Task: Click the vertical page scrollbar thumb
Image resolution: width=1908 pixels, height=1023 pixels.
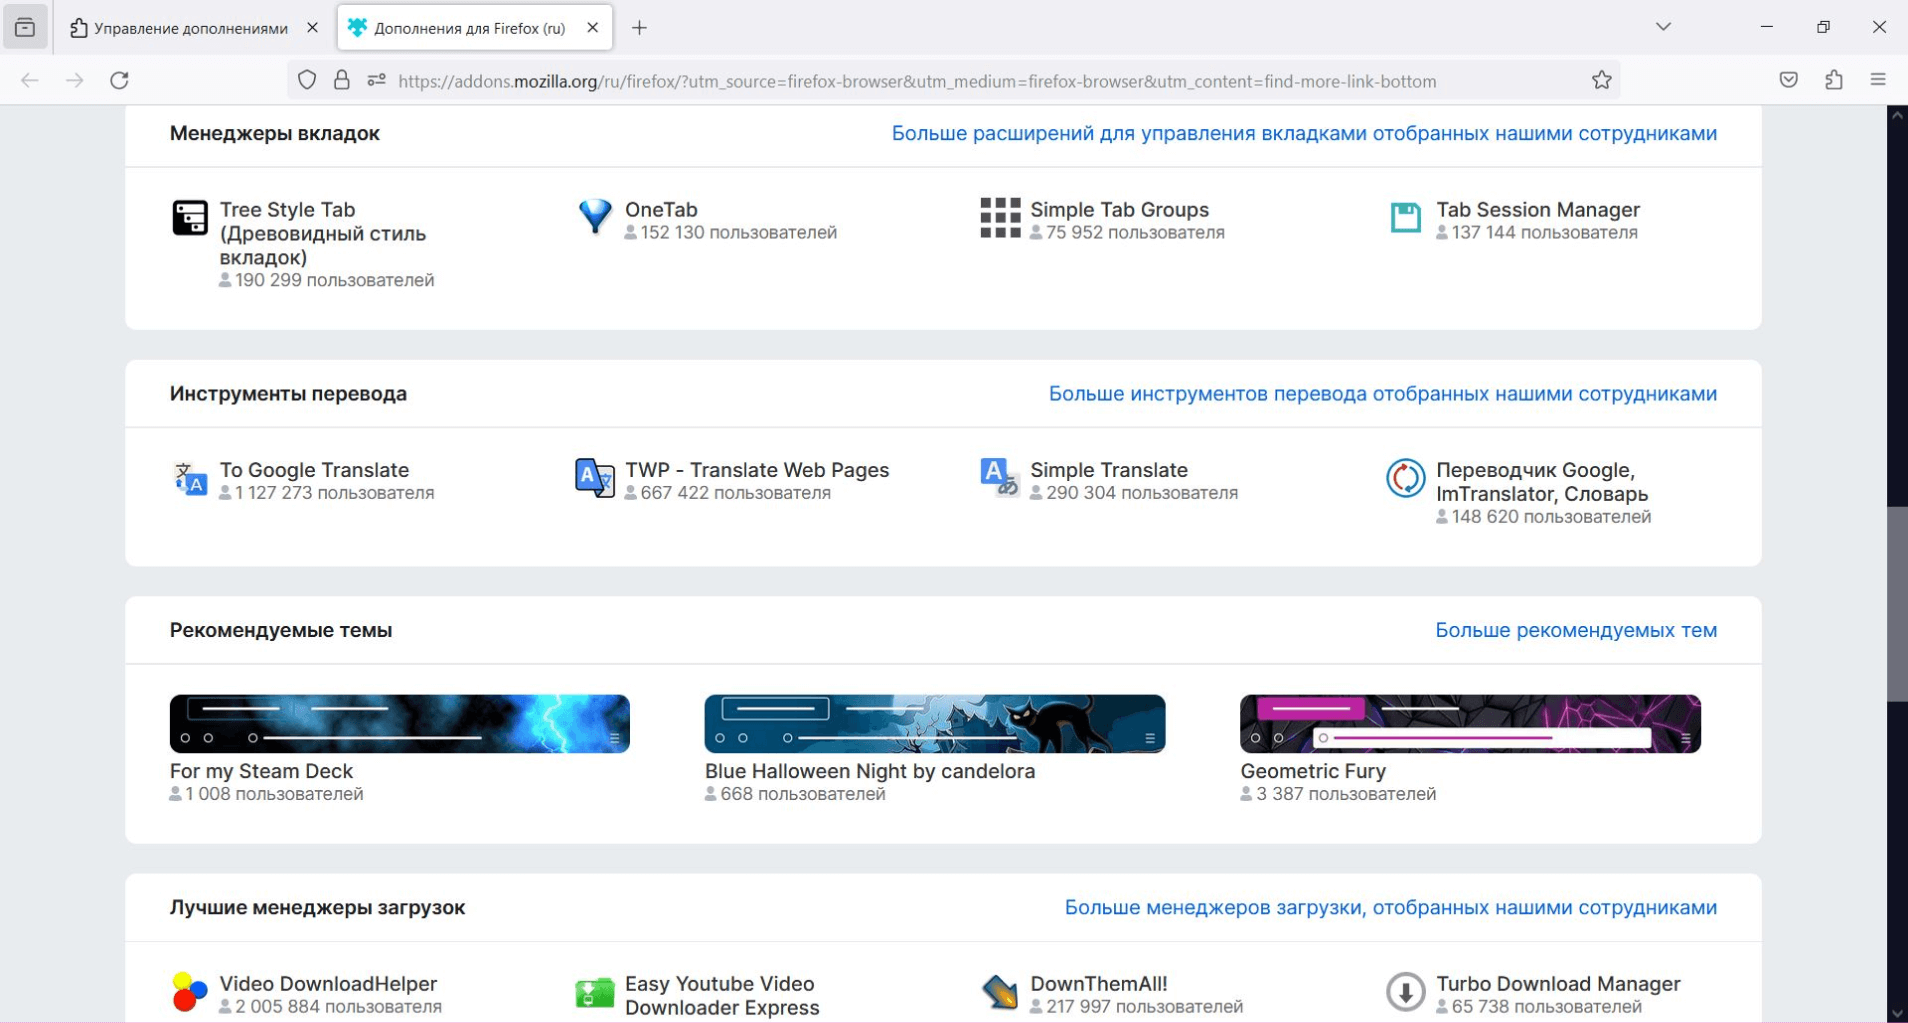Action: pos(1896,604)
